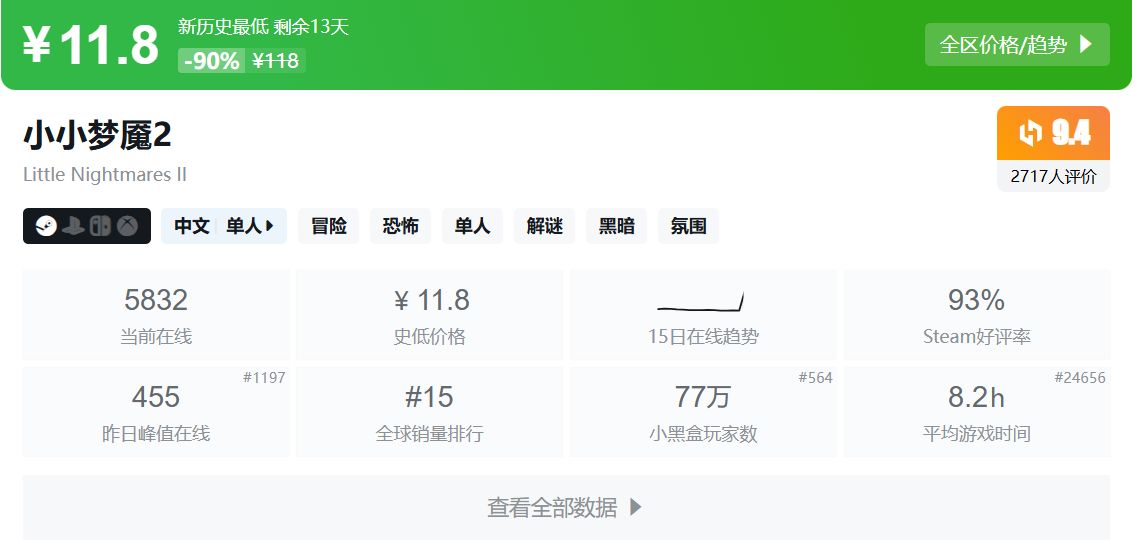Click the #564 rank label
The width and height of the screenshot is (1135, 556).
815,377
